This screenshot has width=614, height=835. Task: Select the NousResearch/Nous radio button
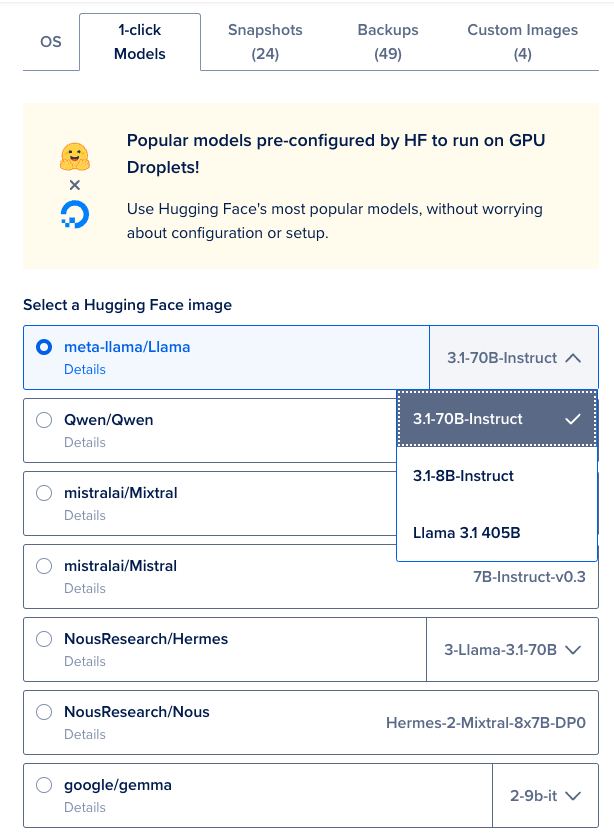tap(44, 713)
